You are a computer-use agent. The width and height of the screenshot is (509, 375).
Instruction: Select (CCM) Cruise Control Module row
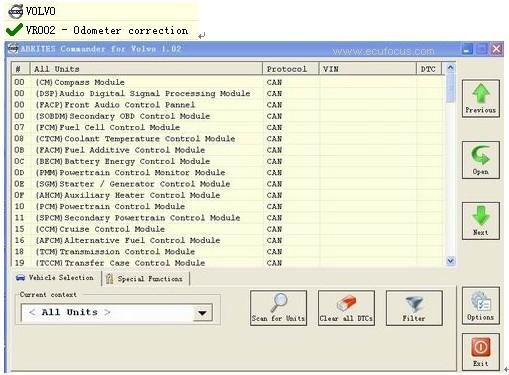228,229
